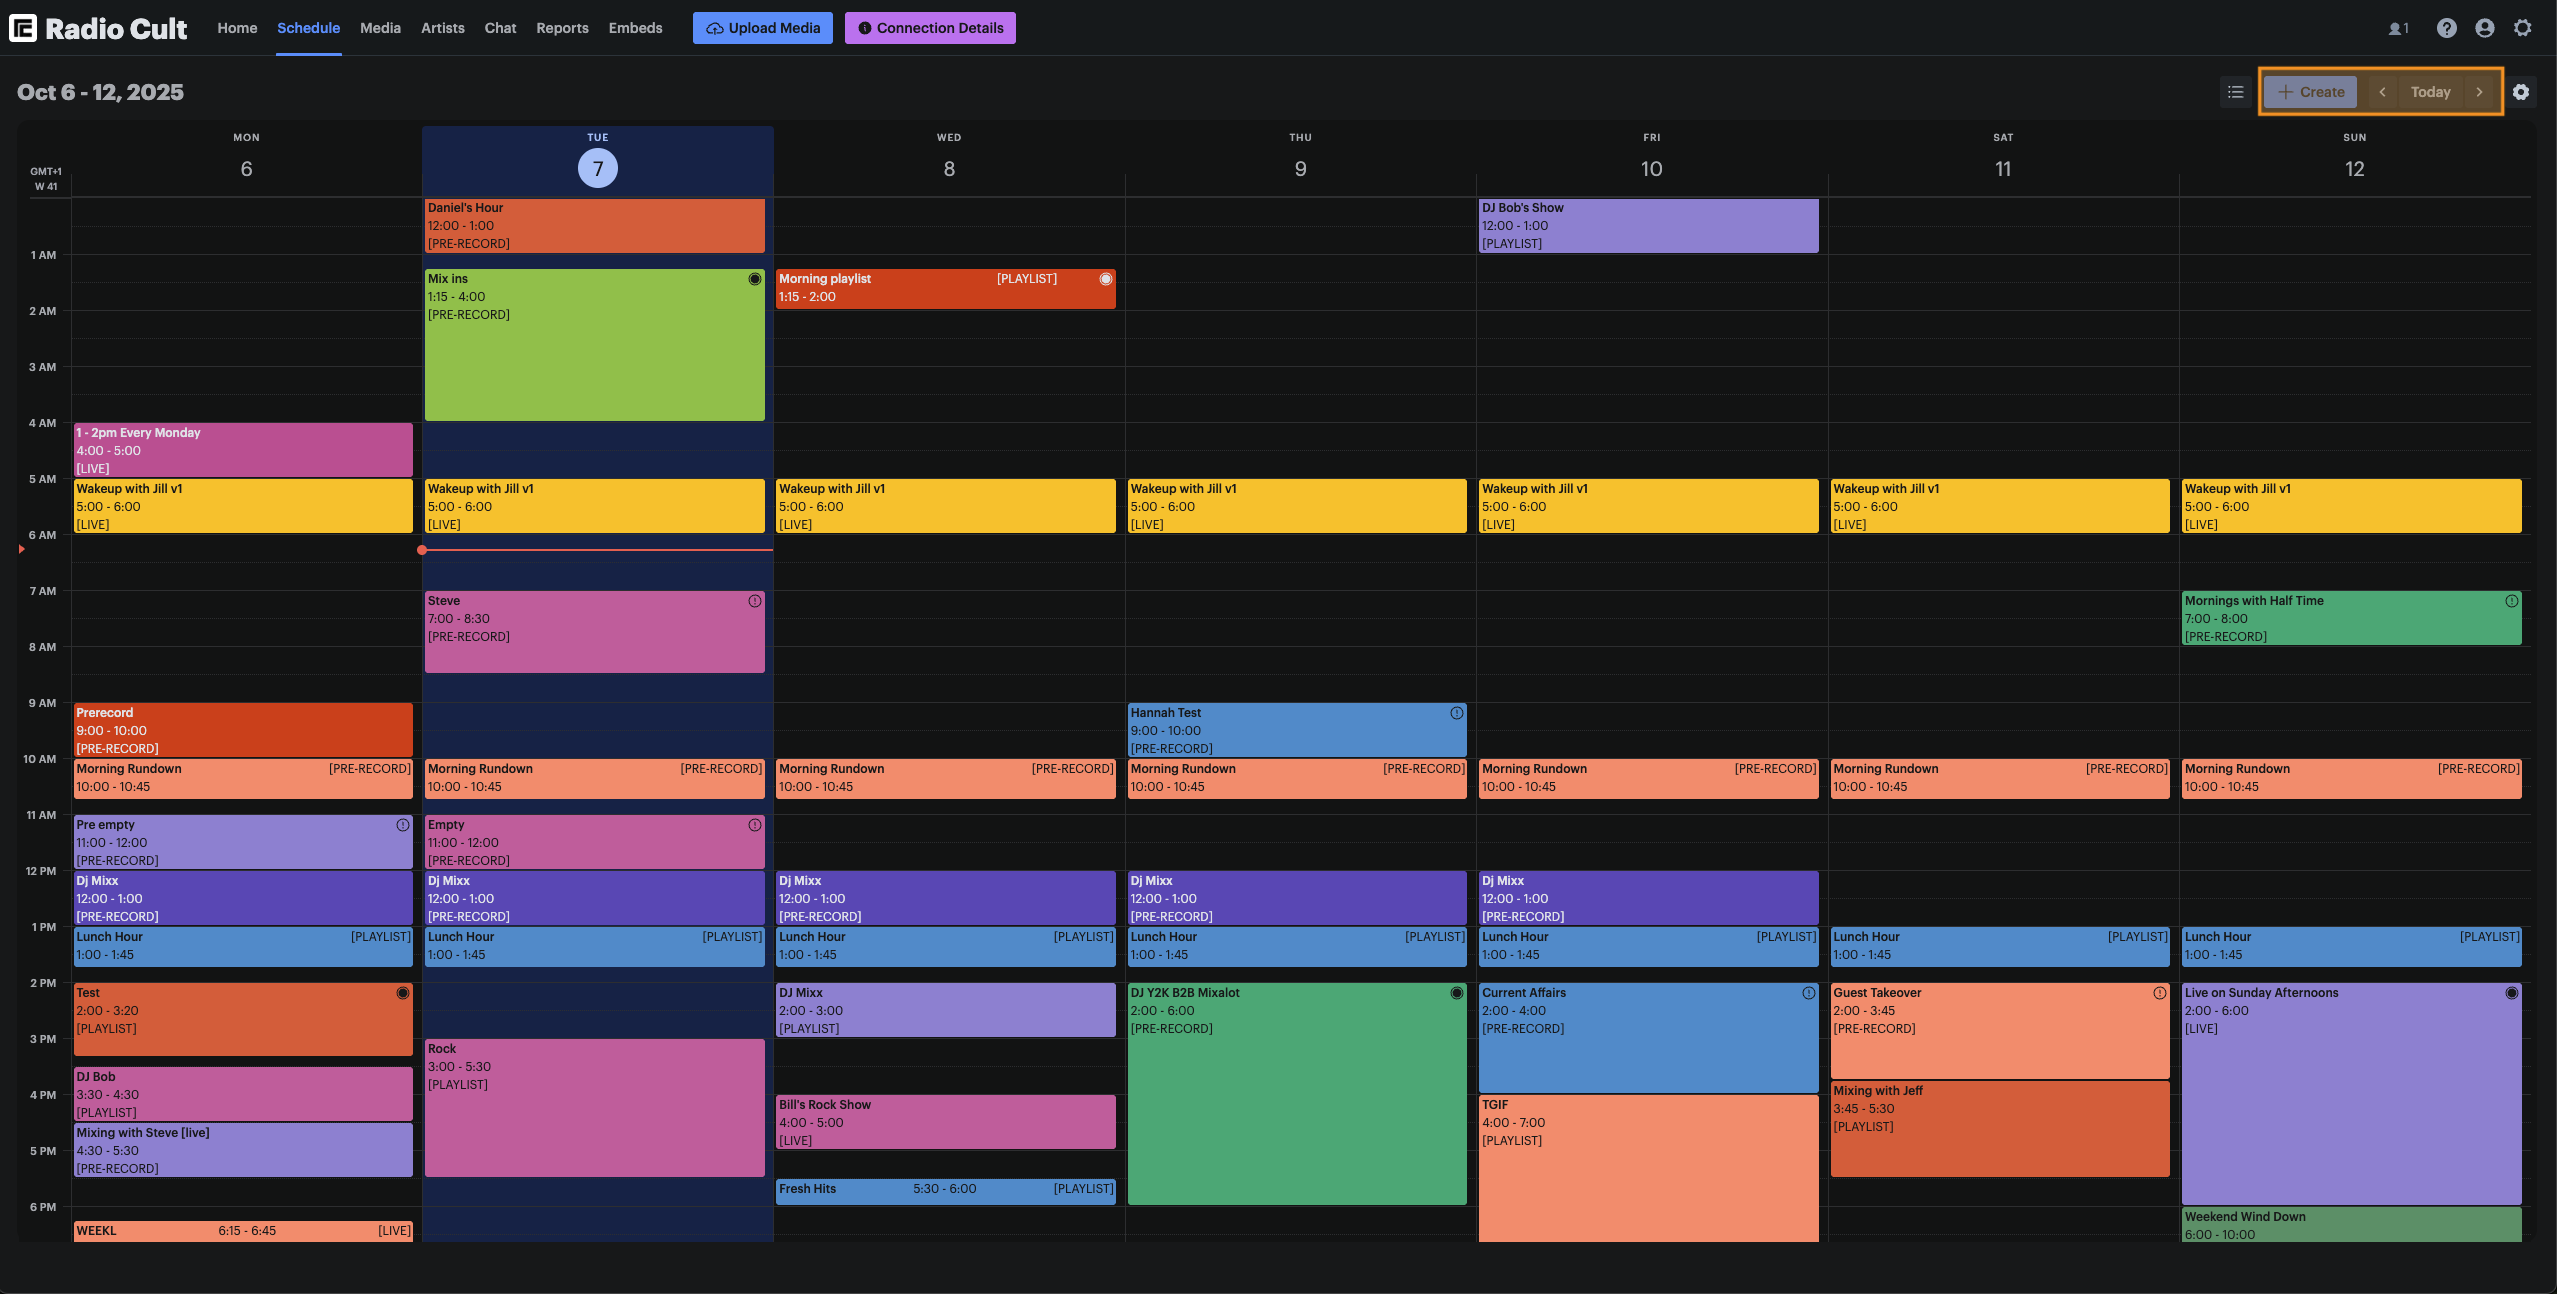
Task: Click the Upload Media button
Action: 762,28
